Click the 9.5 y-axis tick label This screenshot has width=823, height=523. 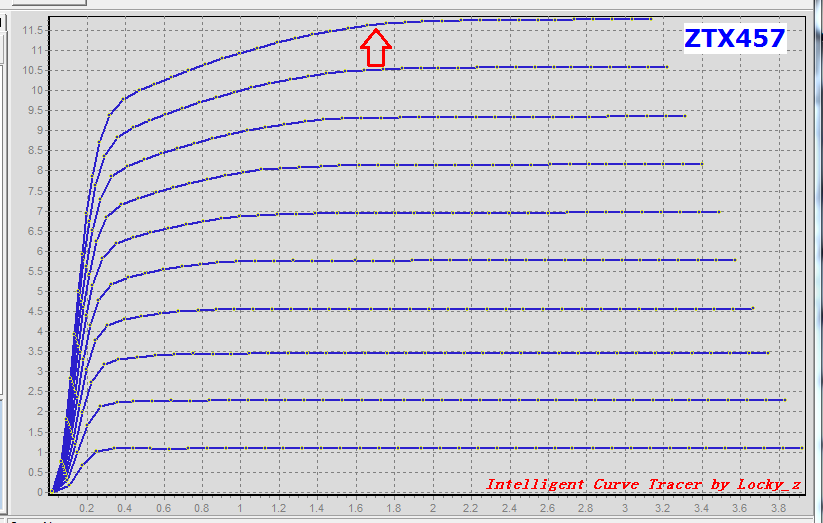pyautogui.click(x=36, y=110)
